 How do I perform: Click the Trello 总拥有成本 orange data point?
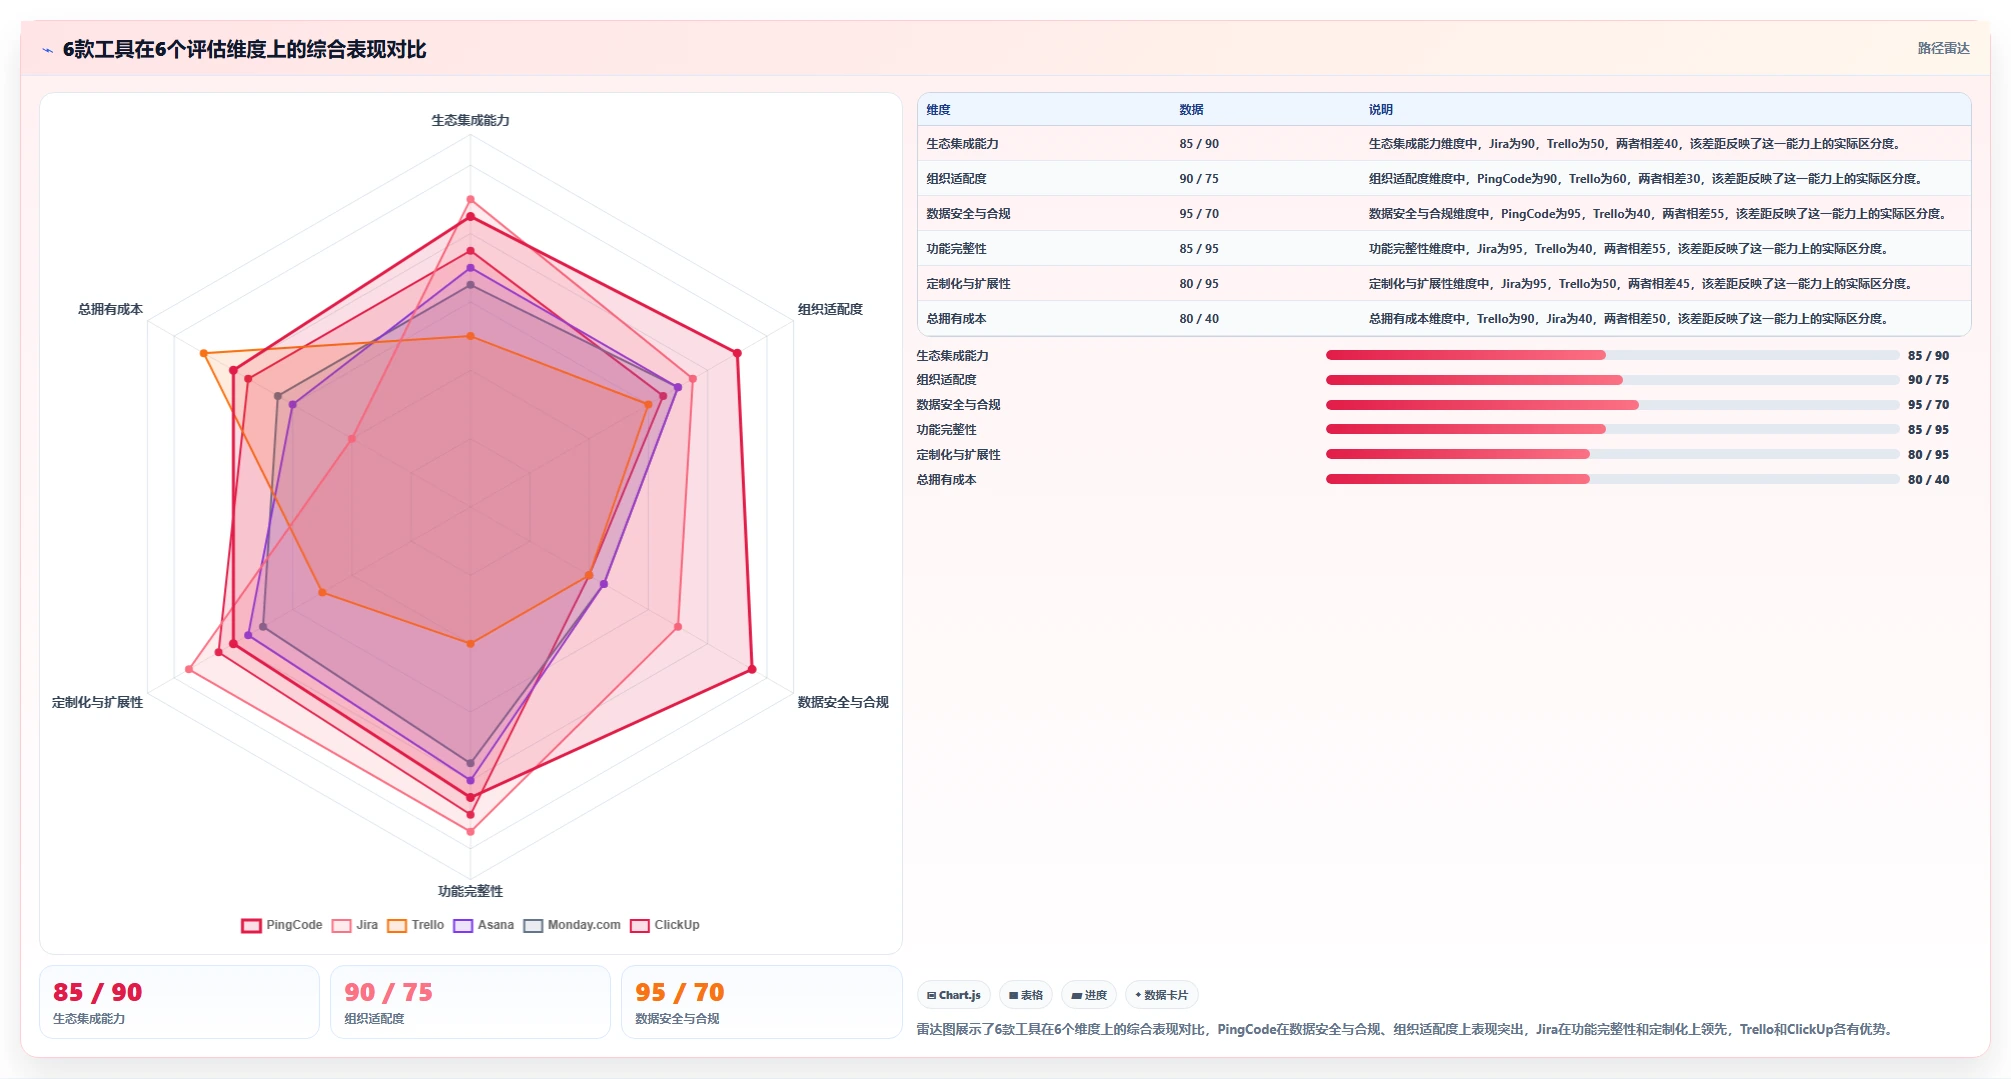click(x=204, y=353)
